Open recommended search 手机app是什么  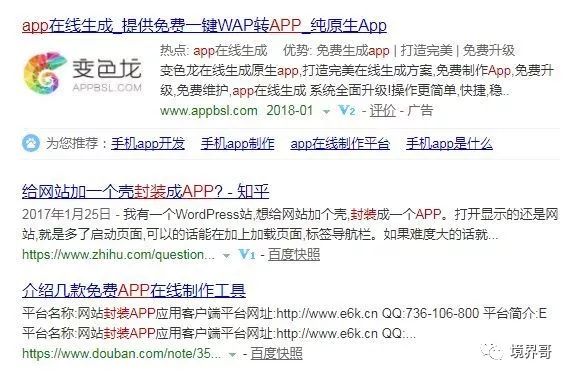pos(449,144)
